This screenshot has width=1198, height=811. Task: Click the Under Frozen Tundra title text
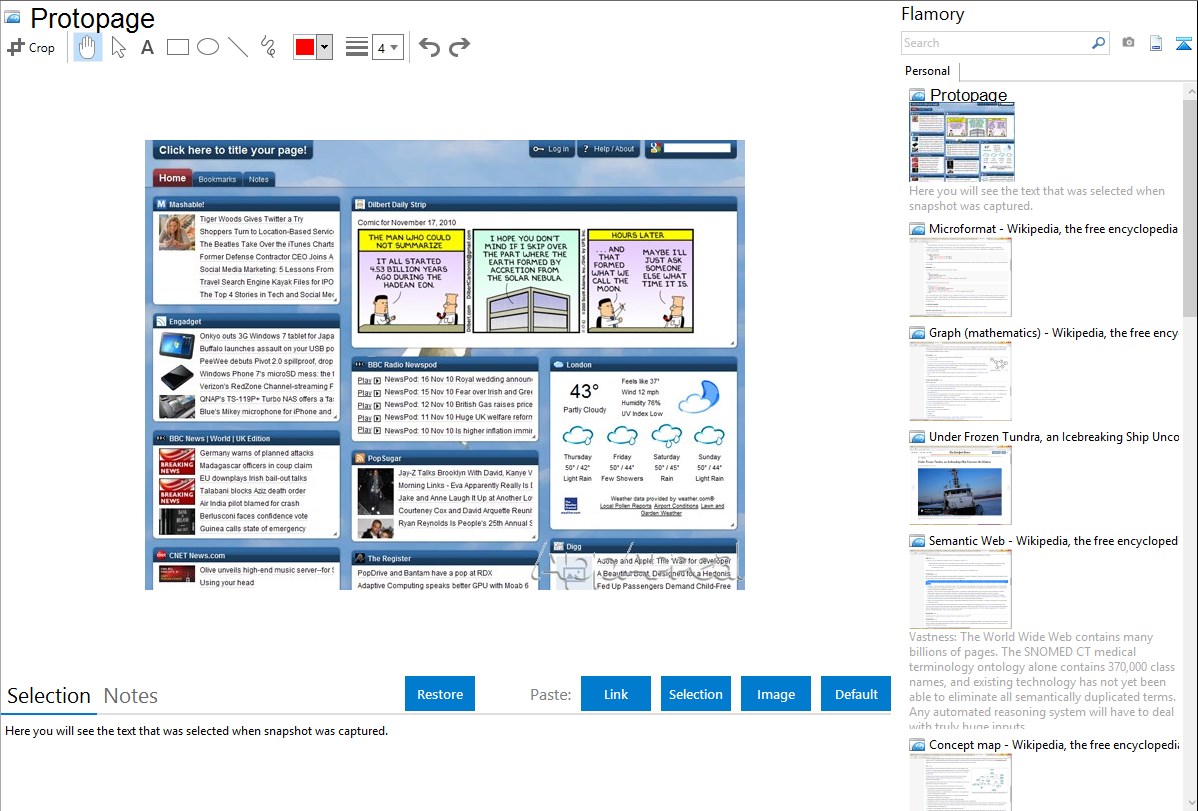pyautogui.click(x=1054, y=436)
